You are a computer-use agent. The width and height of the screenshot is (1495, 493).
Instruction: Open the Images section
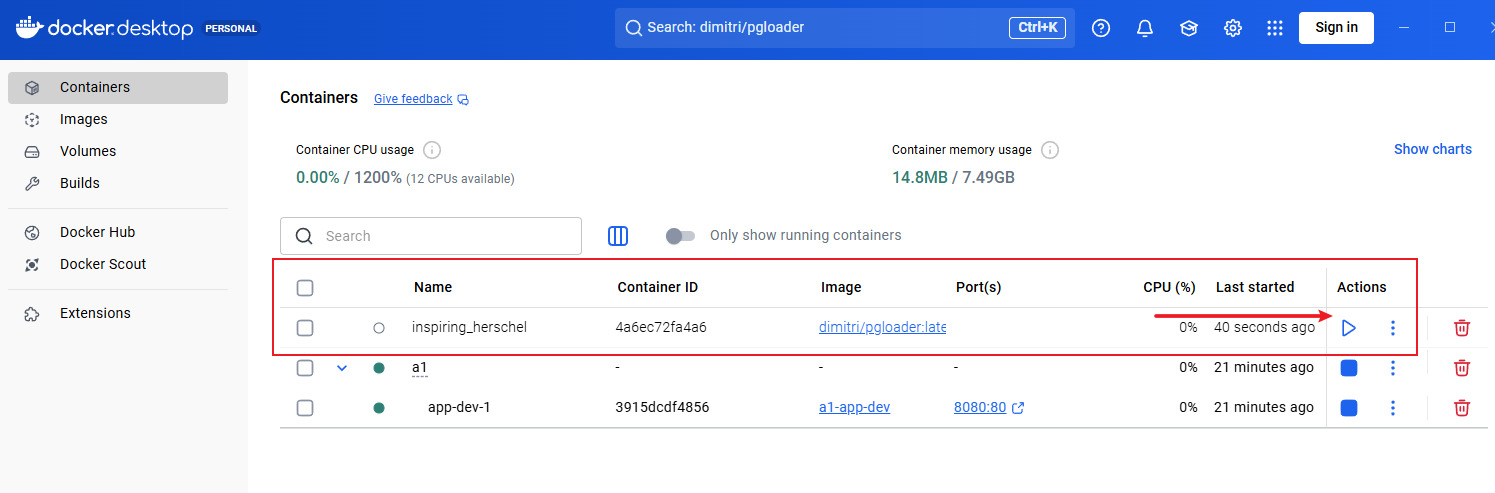click(x=118, y=119)
